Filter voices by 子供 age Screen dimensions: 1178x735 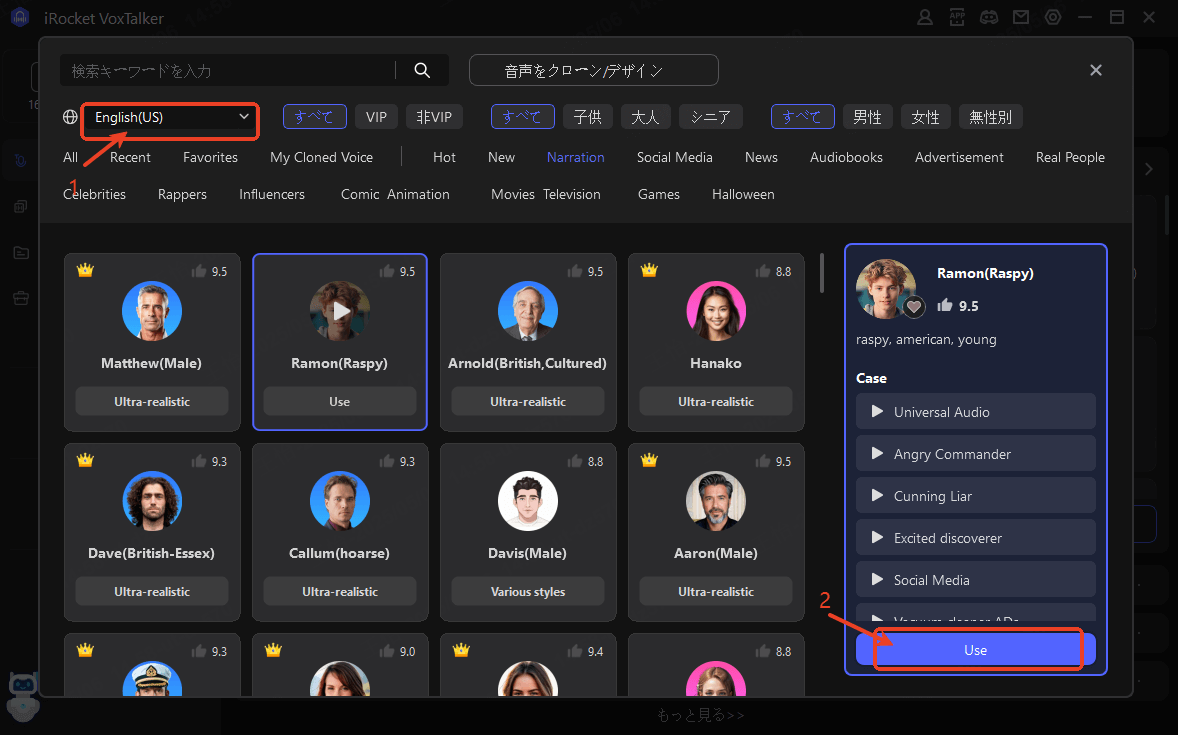pyautogui.click(x=587, y=116)
